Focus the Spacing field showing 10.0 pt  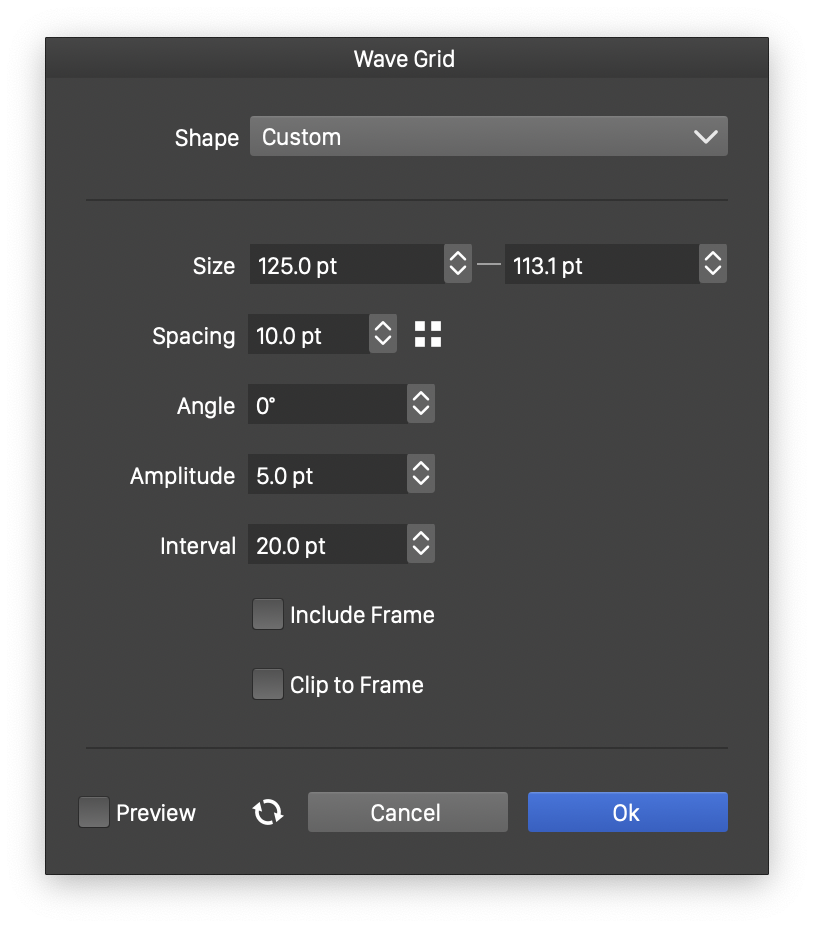point(308,335)
